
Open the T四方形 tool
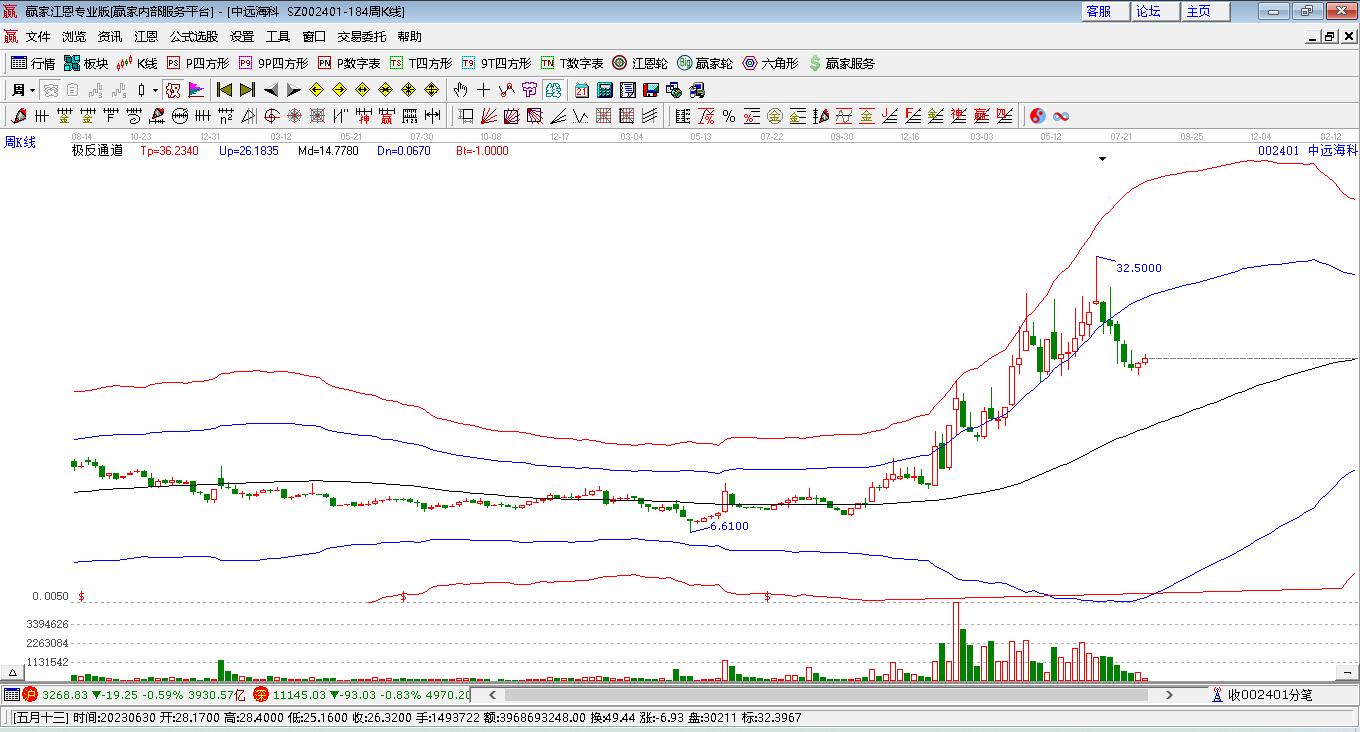coord(421,63)
